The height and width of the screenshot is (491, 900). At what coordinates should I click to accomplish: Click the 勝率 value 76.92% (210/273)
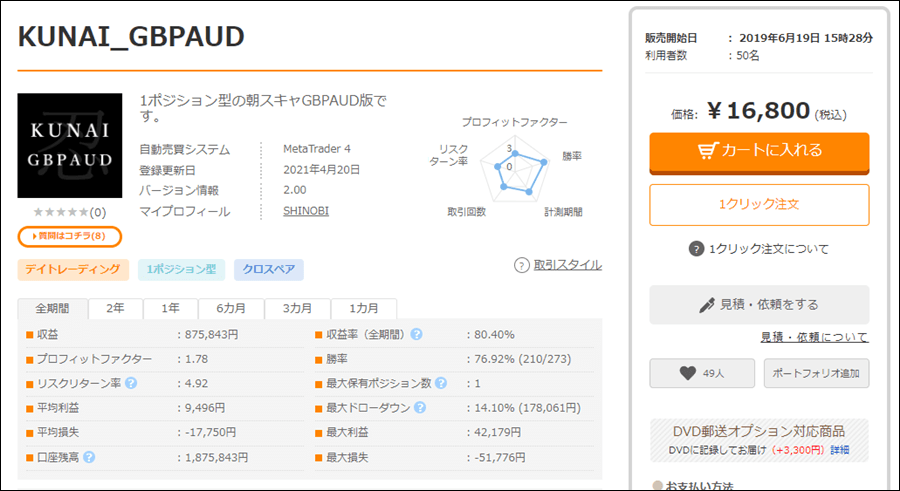522,359
